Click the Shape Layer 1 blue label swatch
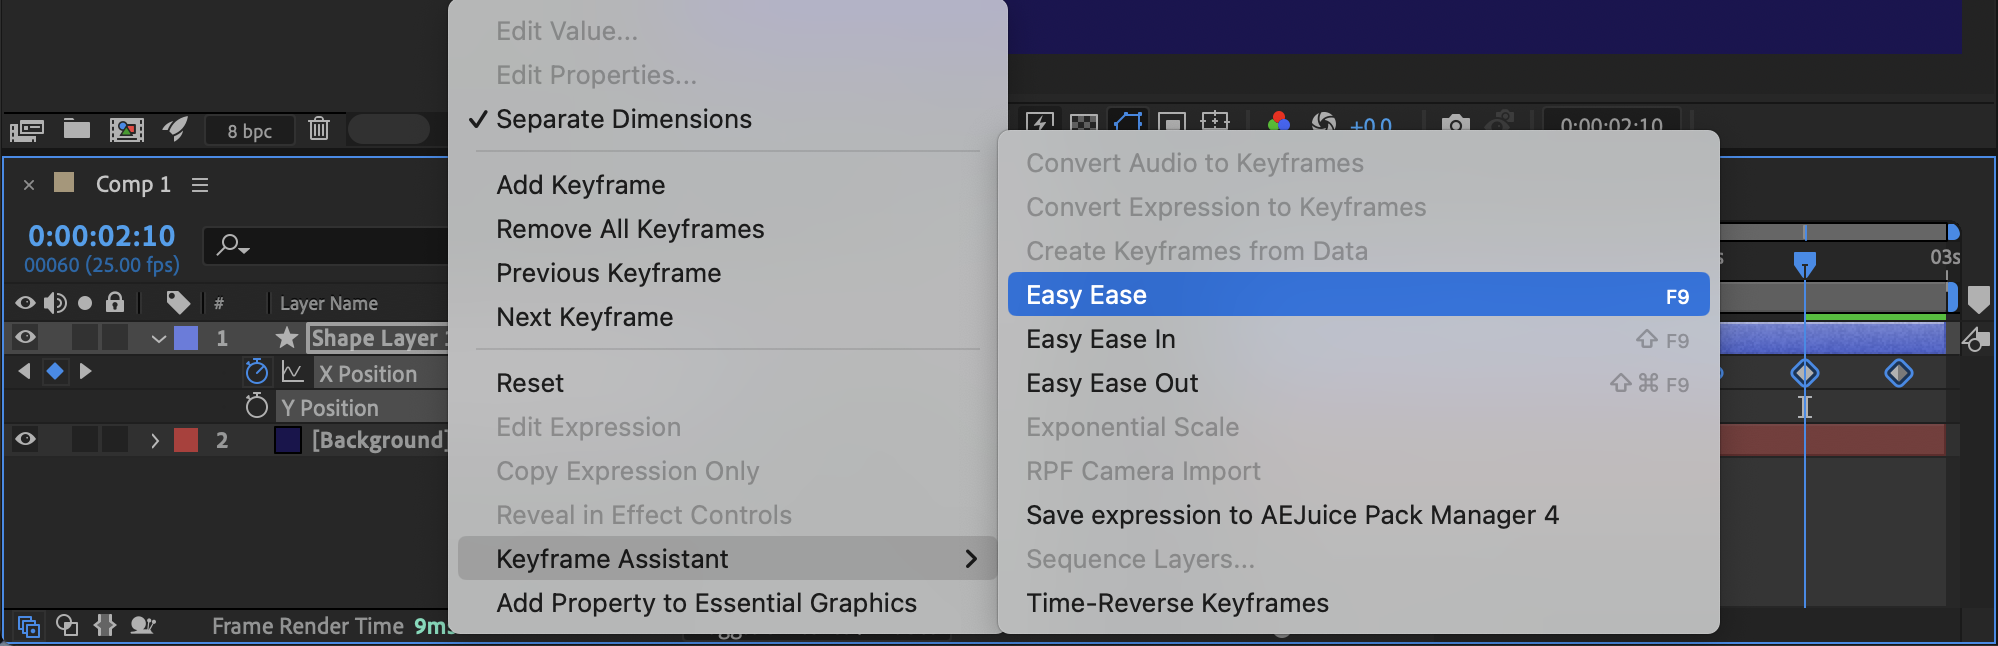This screenshot has height=646, width=1998. pyautogui.click(x=186, y=338)
